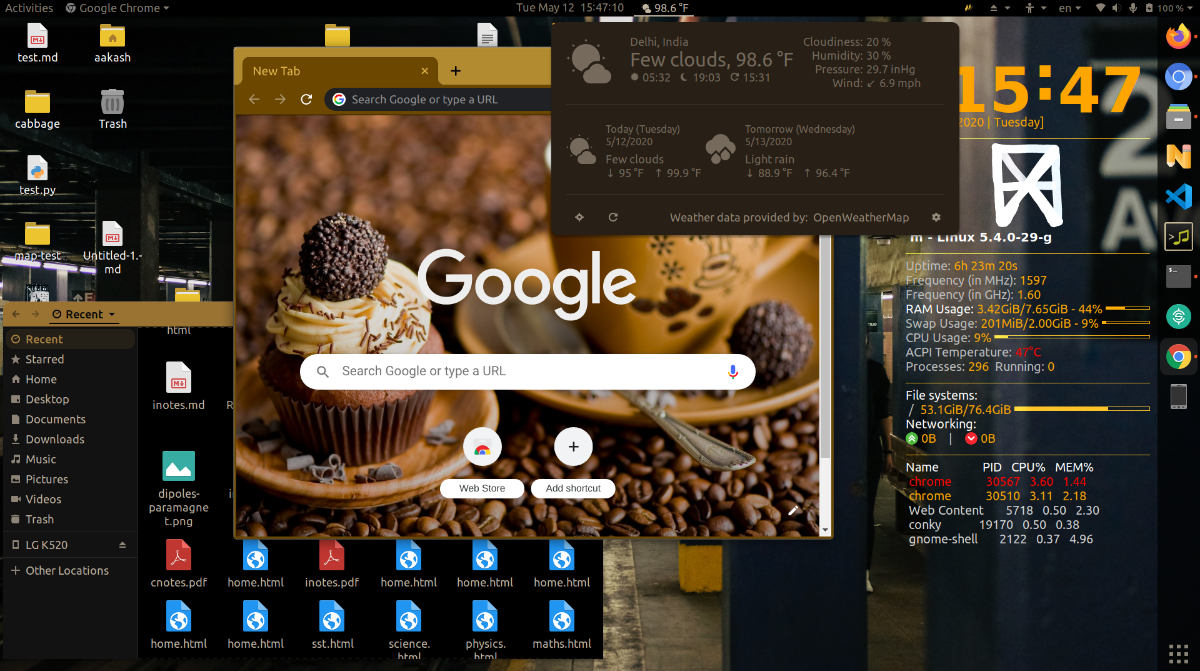
Task: Toggle the Wi-Fi indicator in the top bar
Action: pyautogui.click(x=1101, y=8)
